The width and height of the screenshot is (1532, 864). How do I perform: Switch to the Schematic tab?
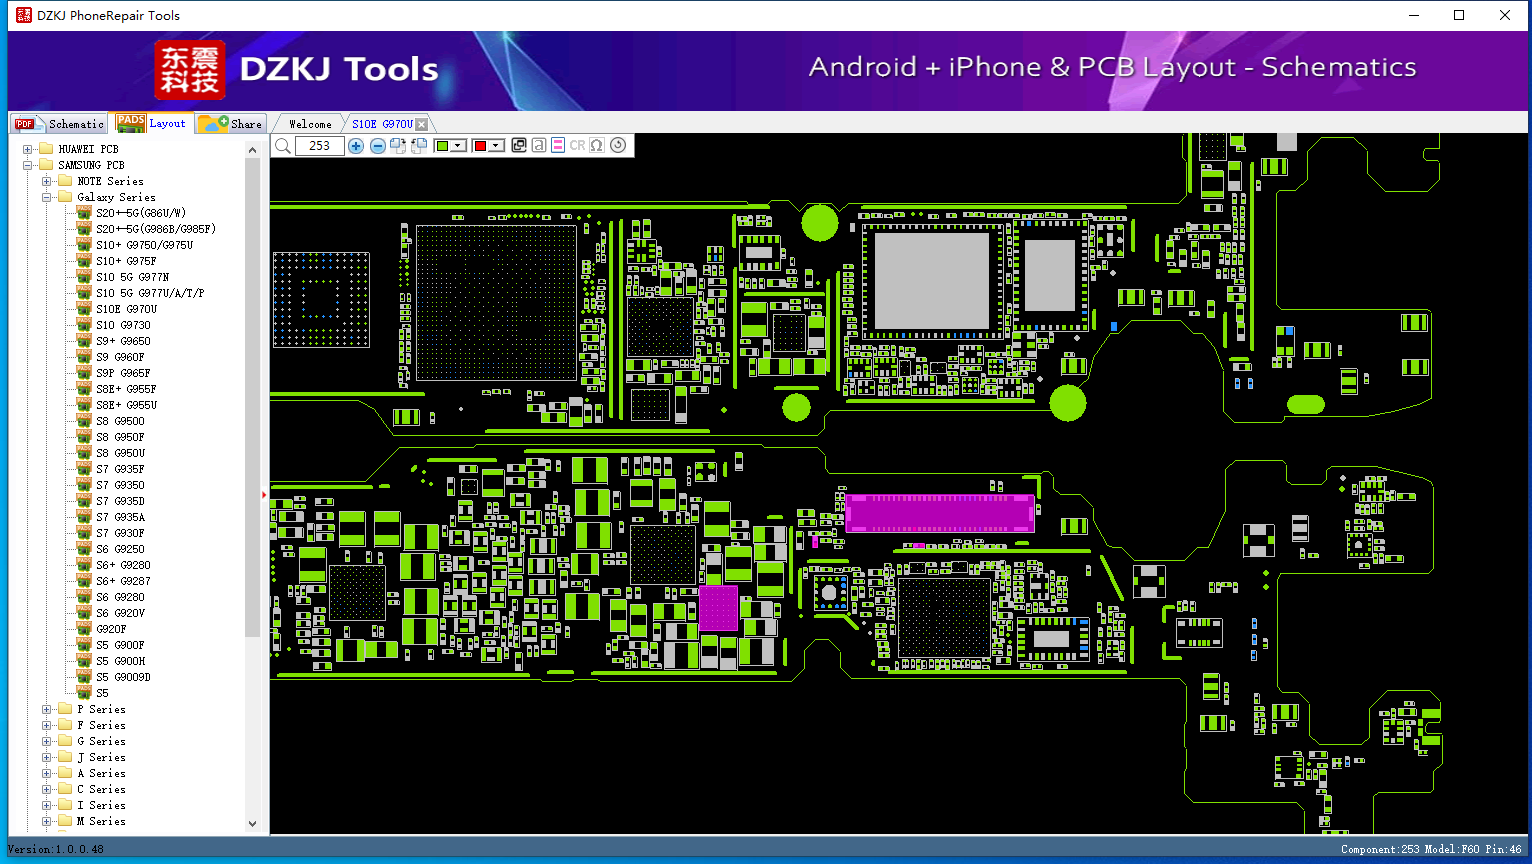[x=59, y=124]
